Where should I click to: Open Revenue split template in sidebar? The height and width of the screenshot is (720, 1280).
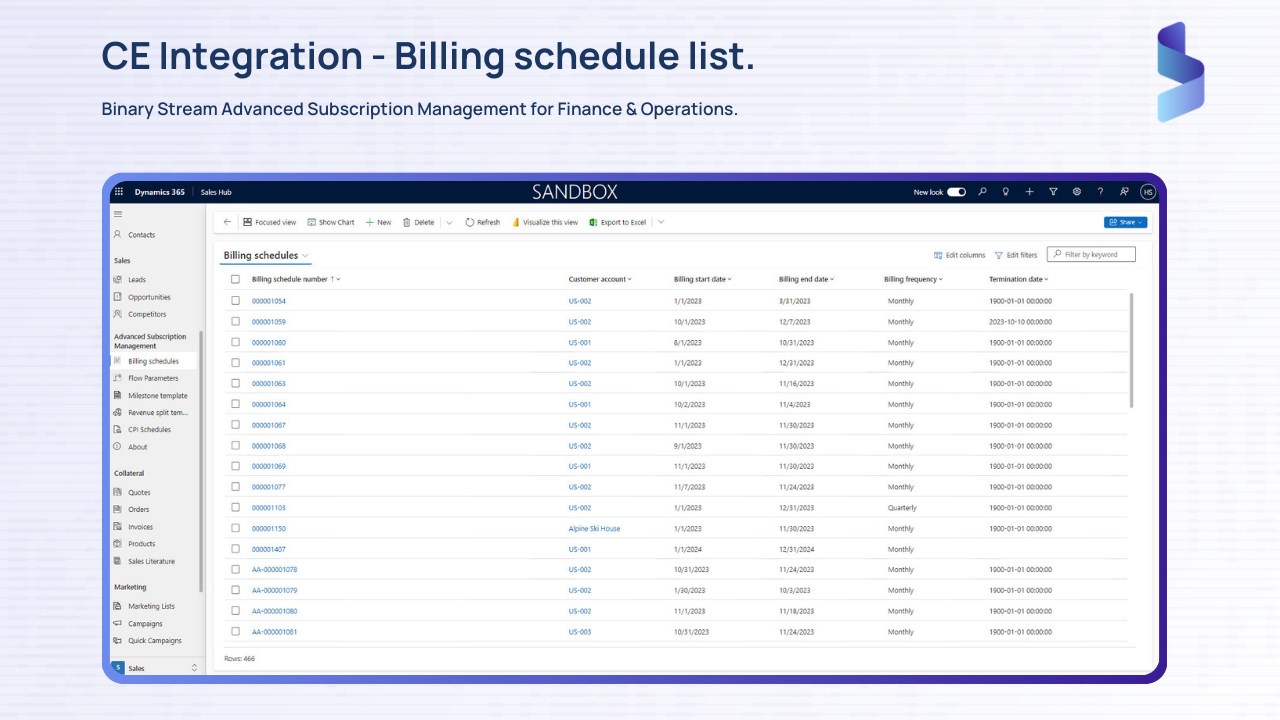click(157, 412)
